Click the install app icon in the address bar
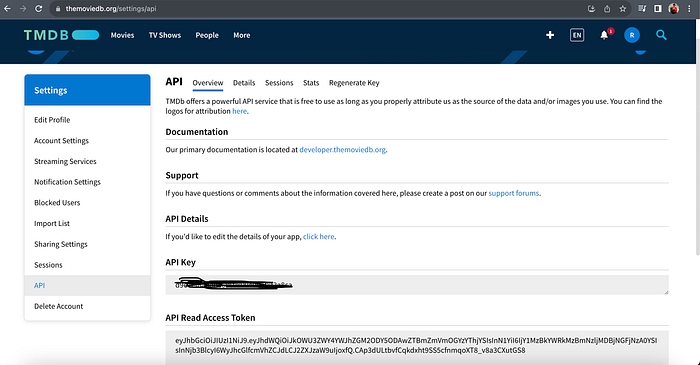Image resolution: width=700 pixels, height=365 pixels. click(591, 8)
